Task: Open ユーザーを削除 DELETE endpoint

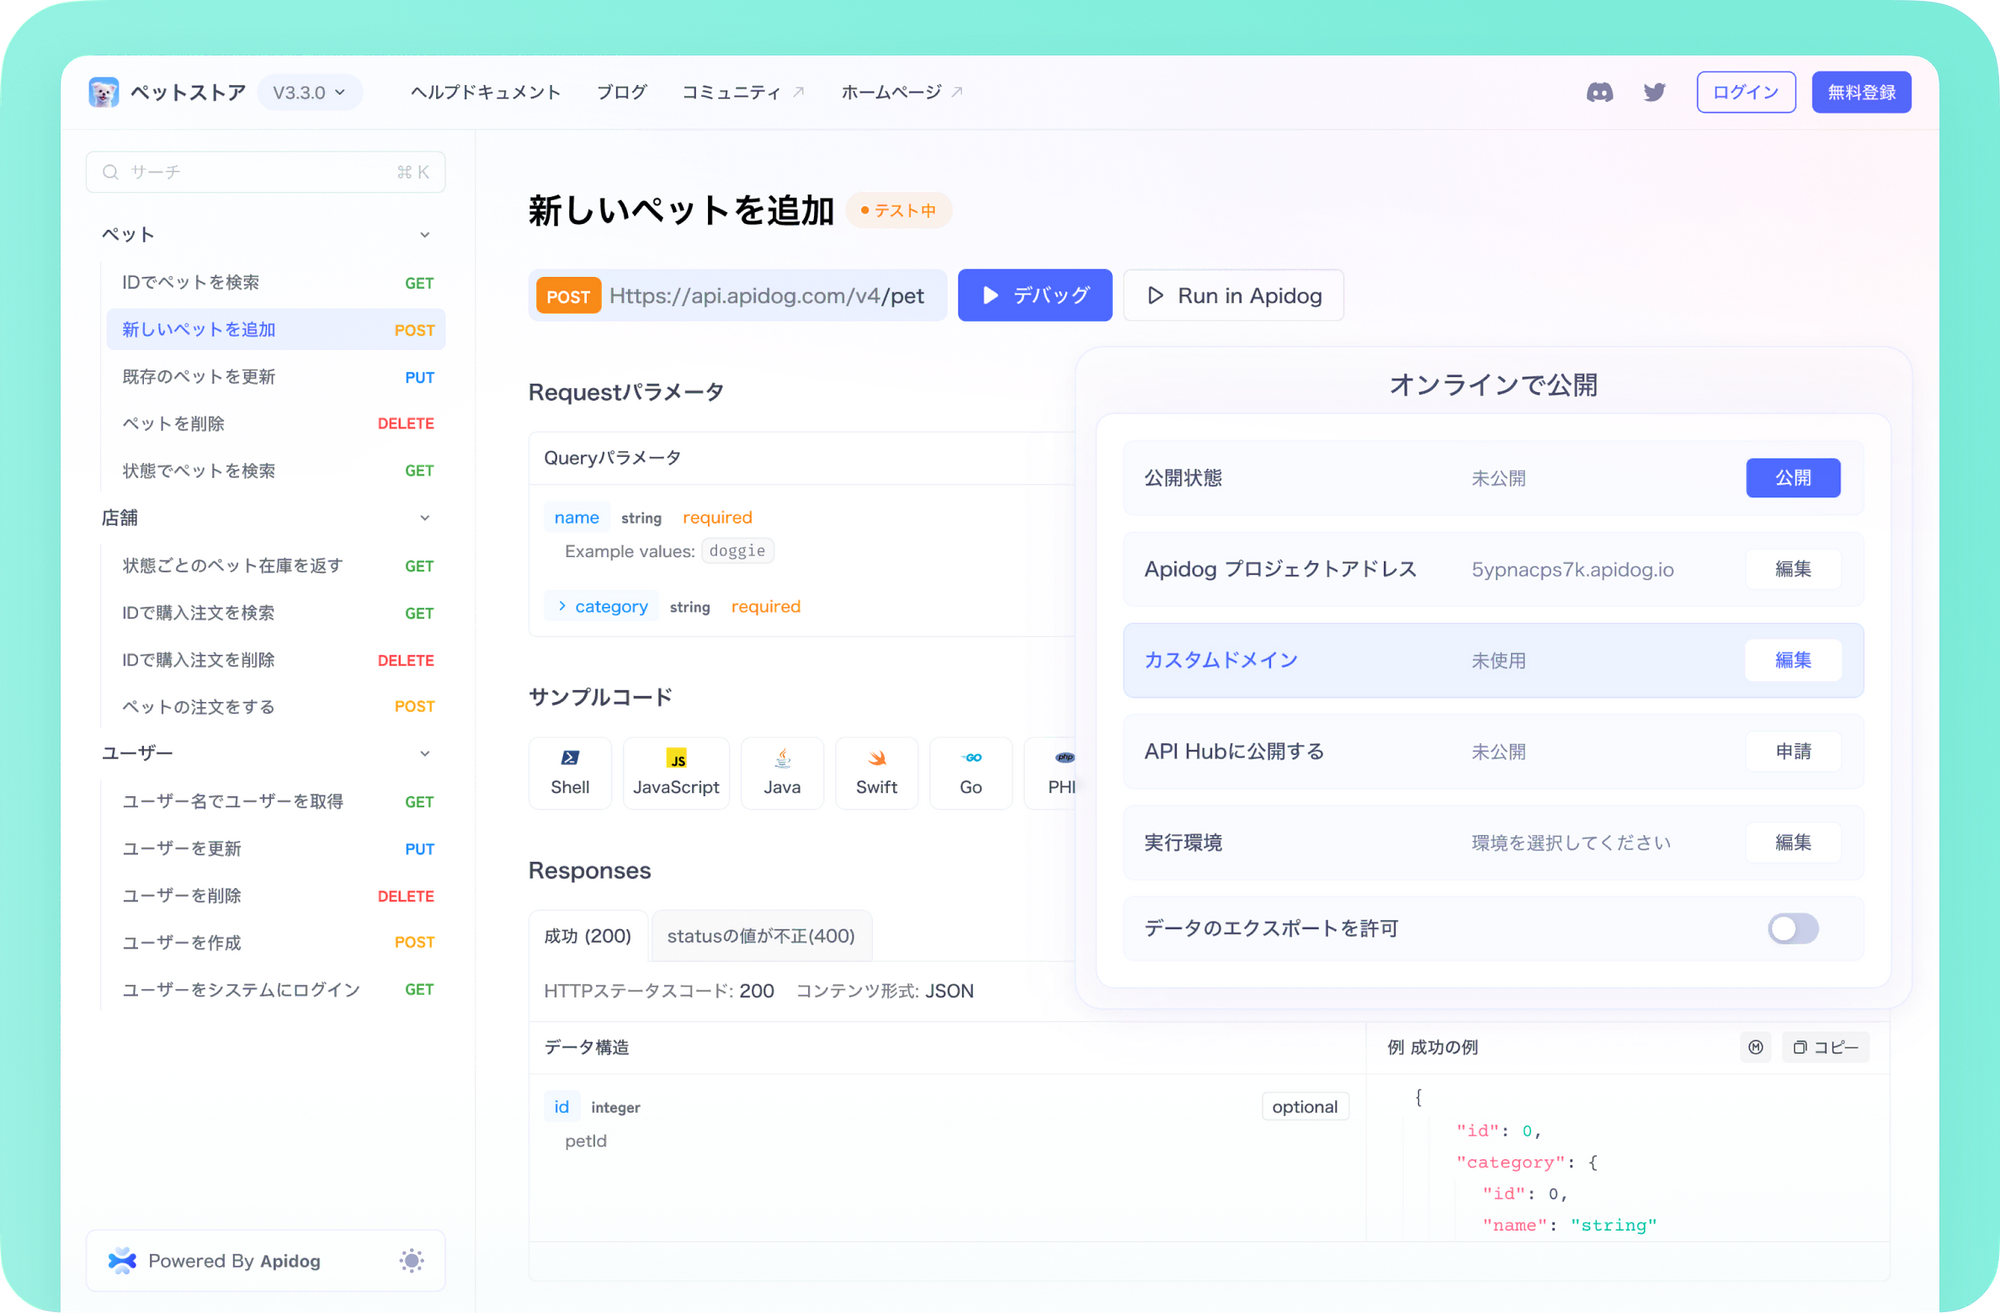Action: coord(276,896)
